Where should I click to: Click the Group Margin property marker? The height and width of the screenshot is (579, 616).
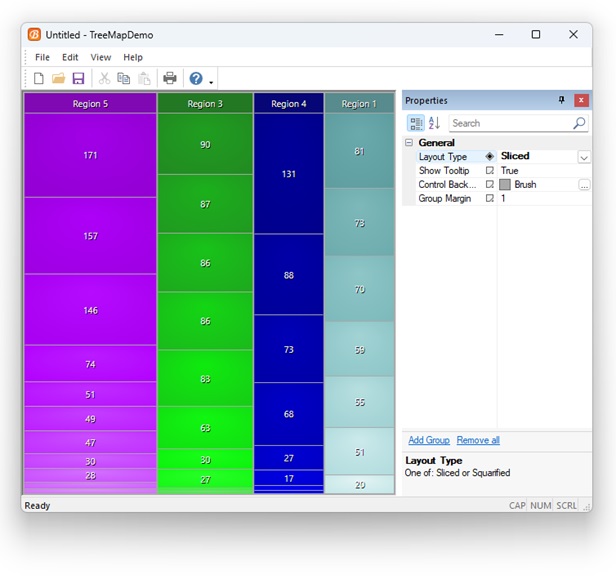coord(490,198)
